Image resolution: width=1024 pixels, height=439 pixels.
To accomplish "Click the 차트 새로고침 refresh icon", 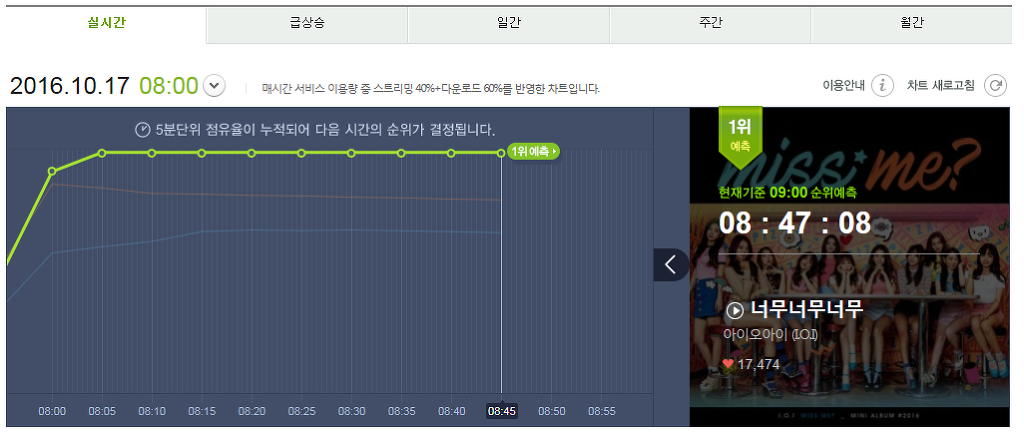I will (994, 86).
